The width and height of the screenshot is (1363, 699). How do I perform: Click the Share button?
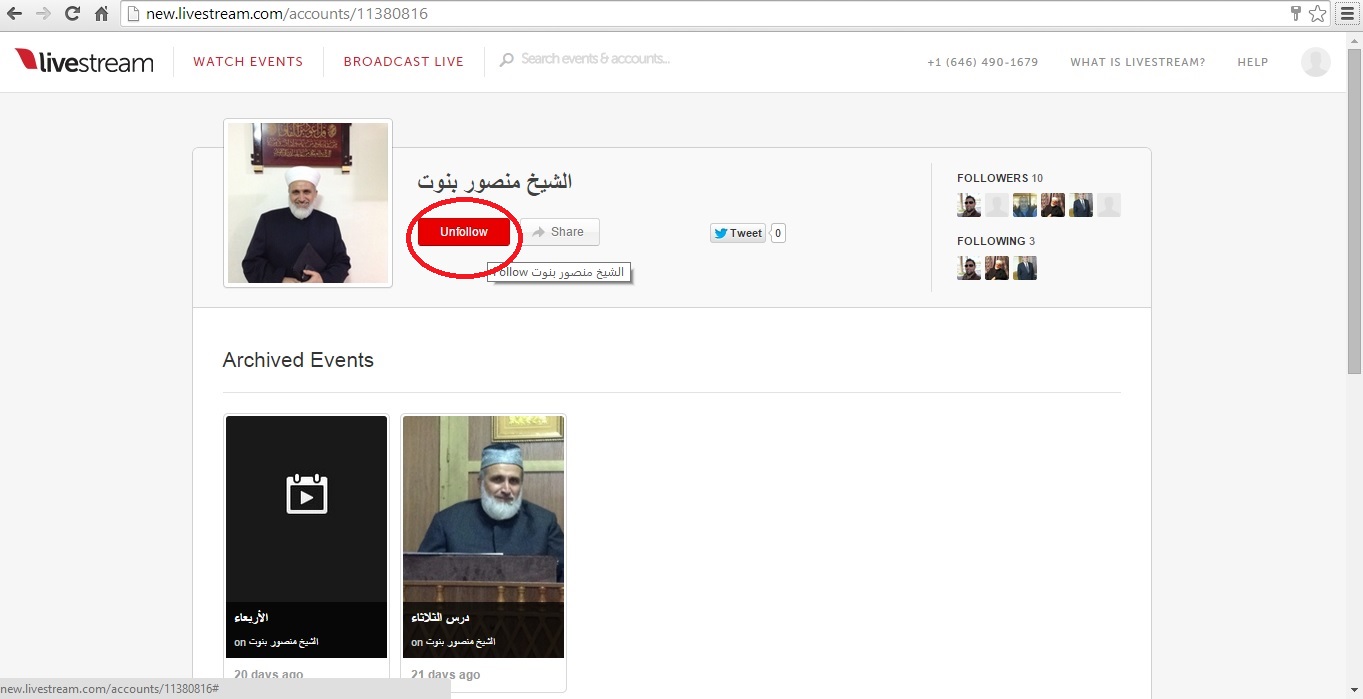tap(560, 232)
